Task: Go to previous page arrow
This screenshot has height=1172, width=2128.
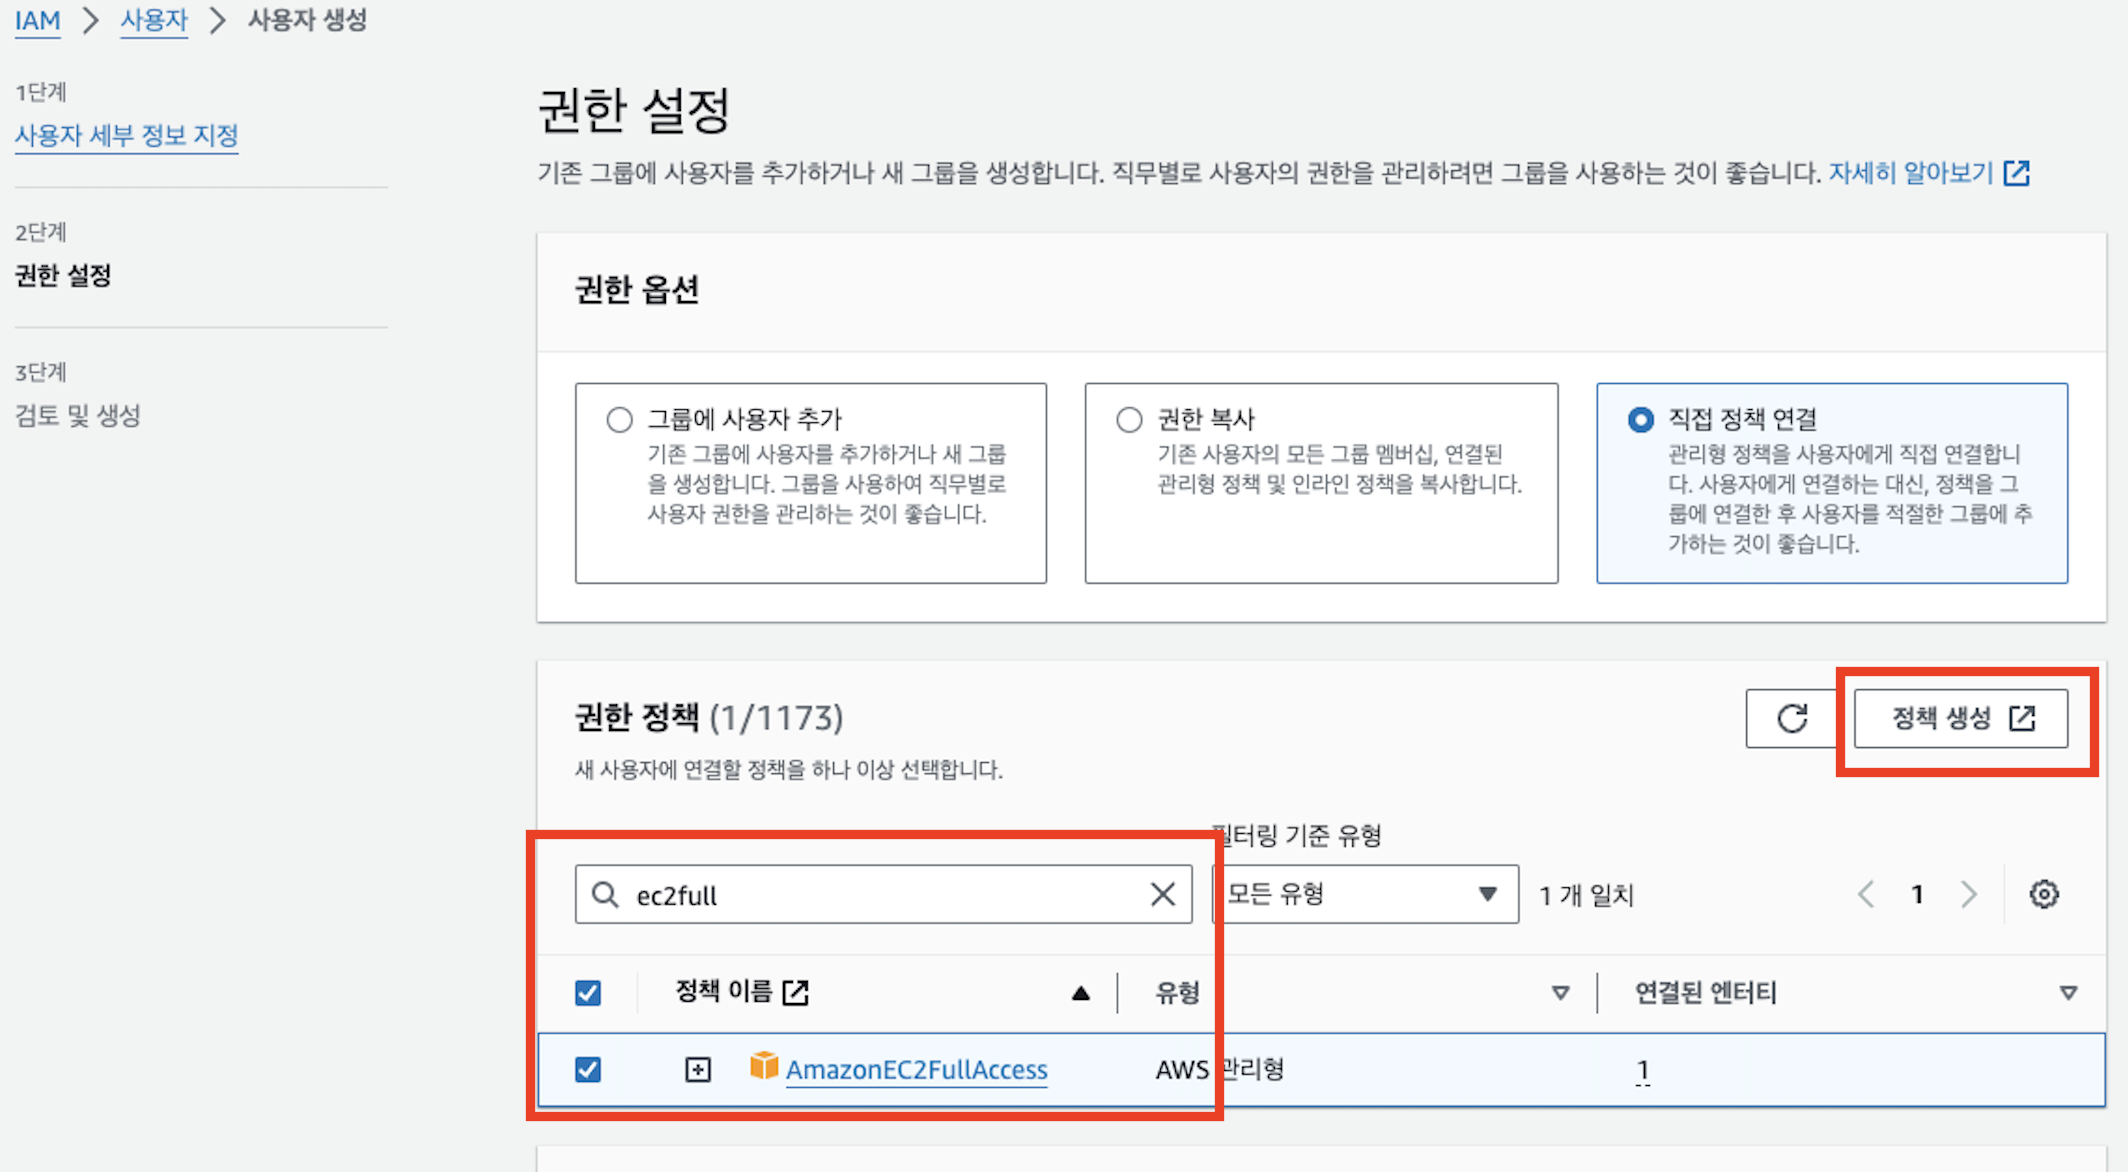Action: click(1865, 894)
